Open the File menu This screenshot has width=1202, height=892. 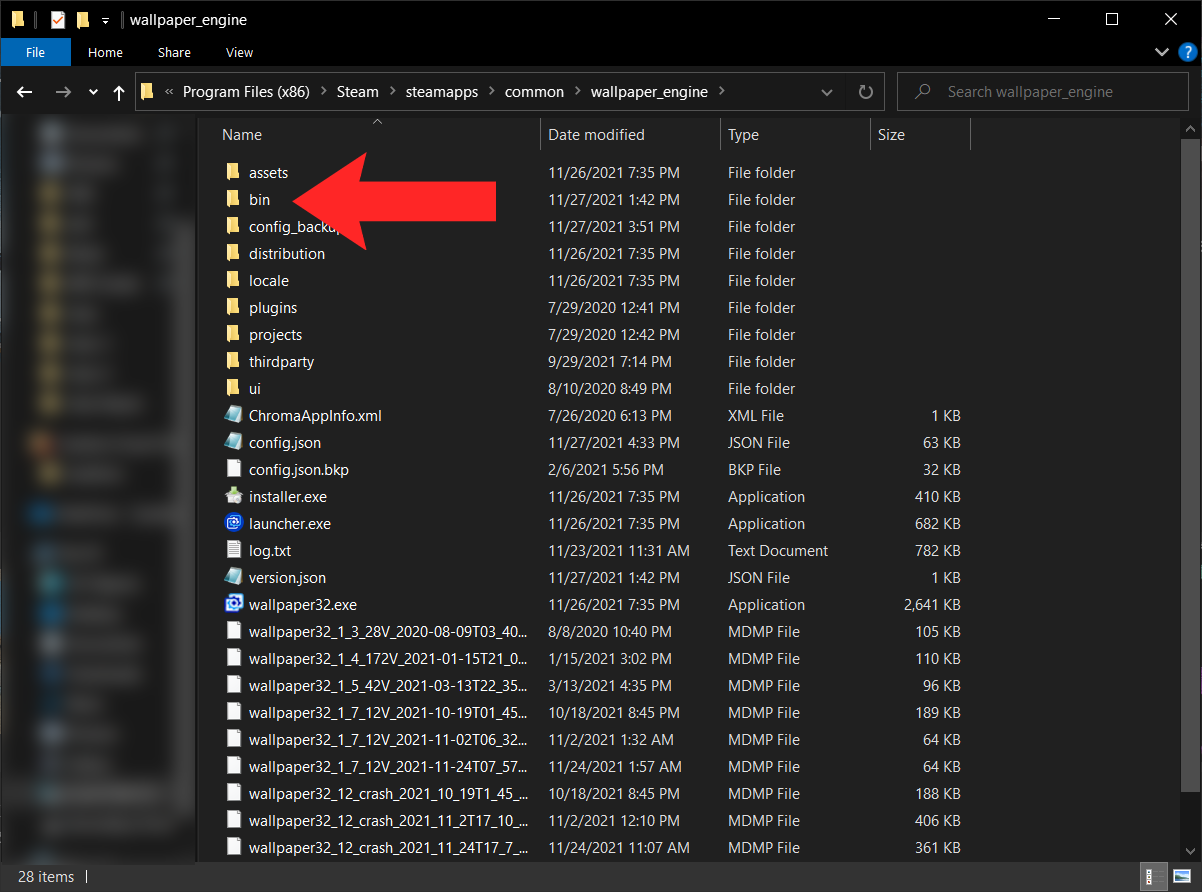point(35,52)
